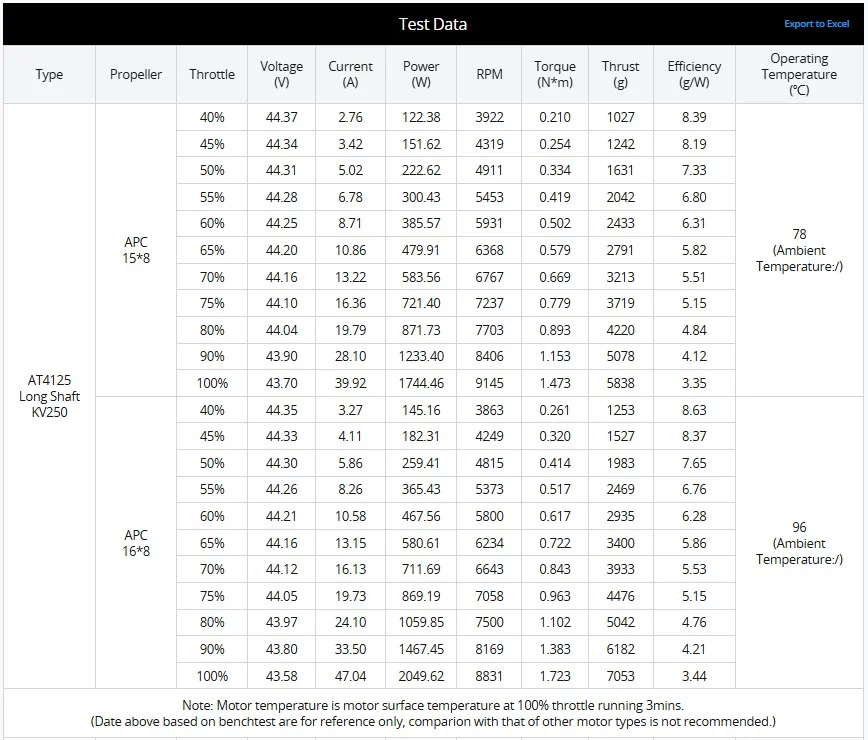The image size is (868, 740).
Task: Click the 7053 thrust value cell
Action: tap(621, 676)
